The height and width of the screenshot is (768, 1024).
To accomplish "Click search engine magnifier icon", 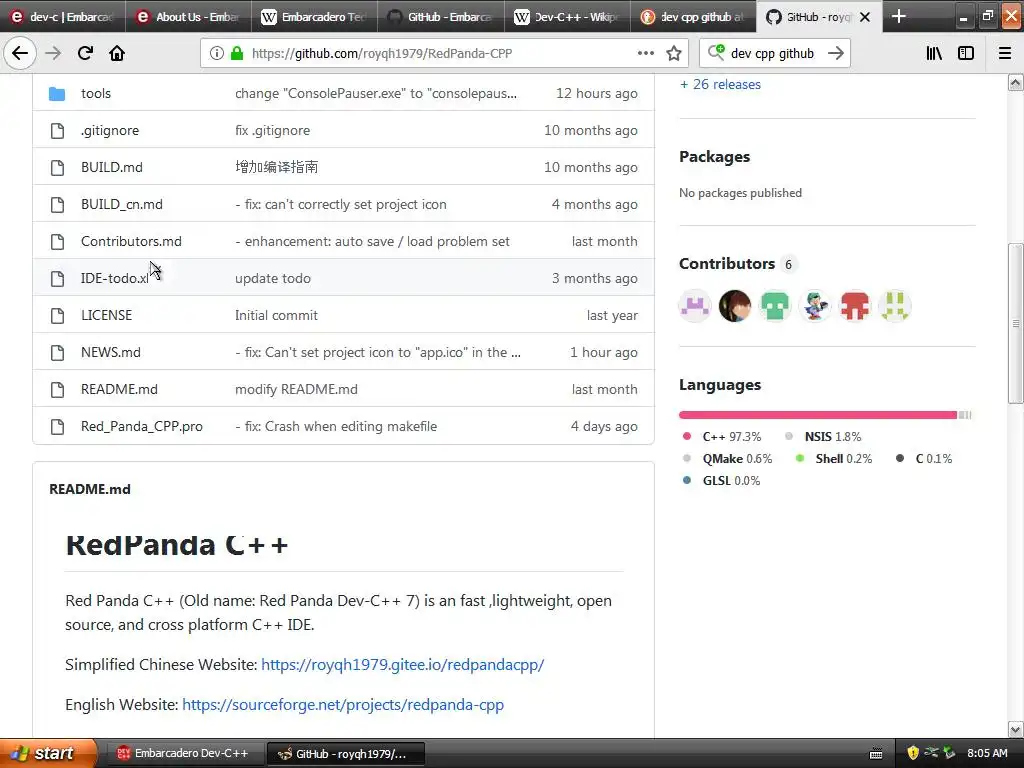I will 716,52.
